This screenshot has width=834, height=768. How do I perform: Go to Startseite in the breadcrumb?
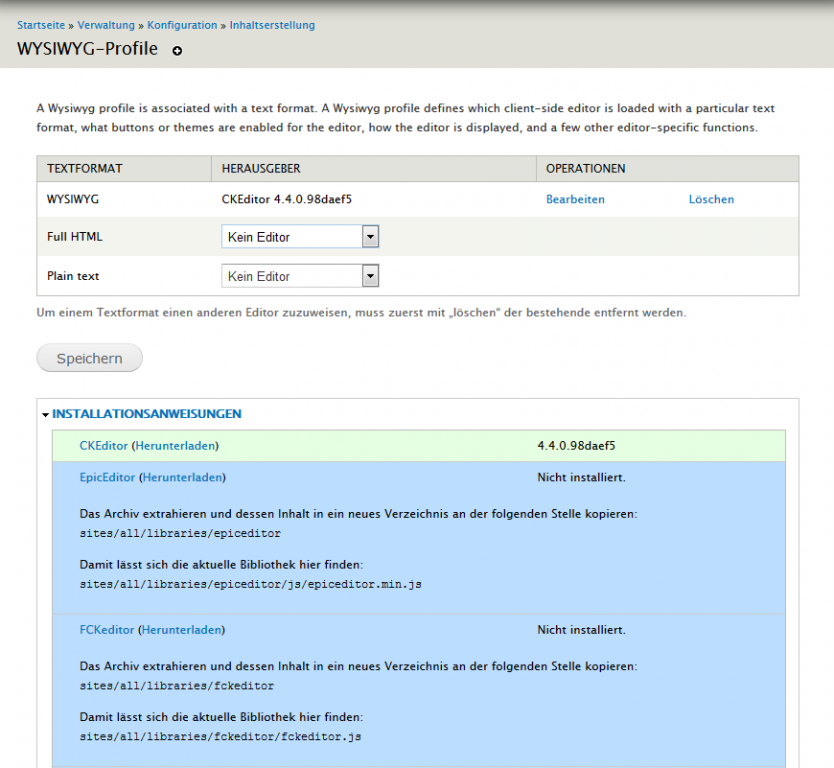(41, 25)
